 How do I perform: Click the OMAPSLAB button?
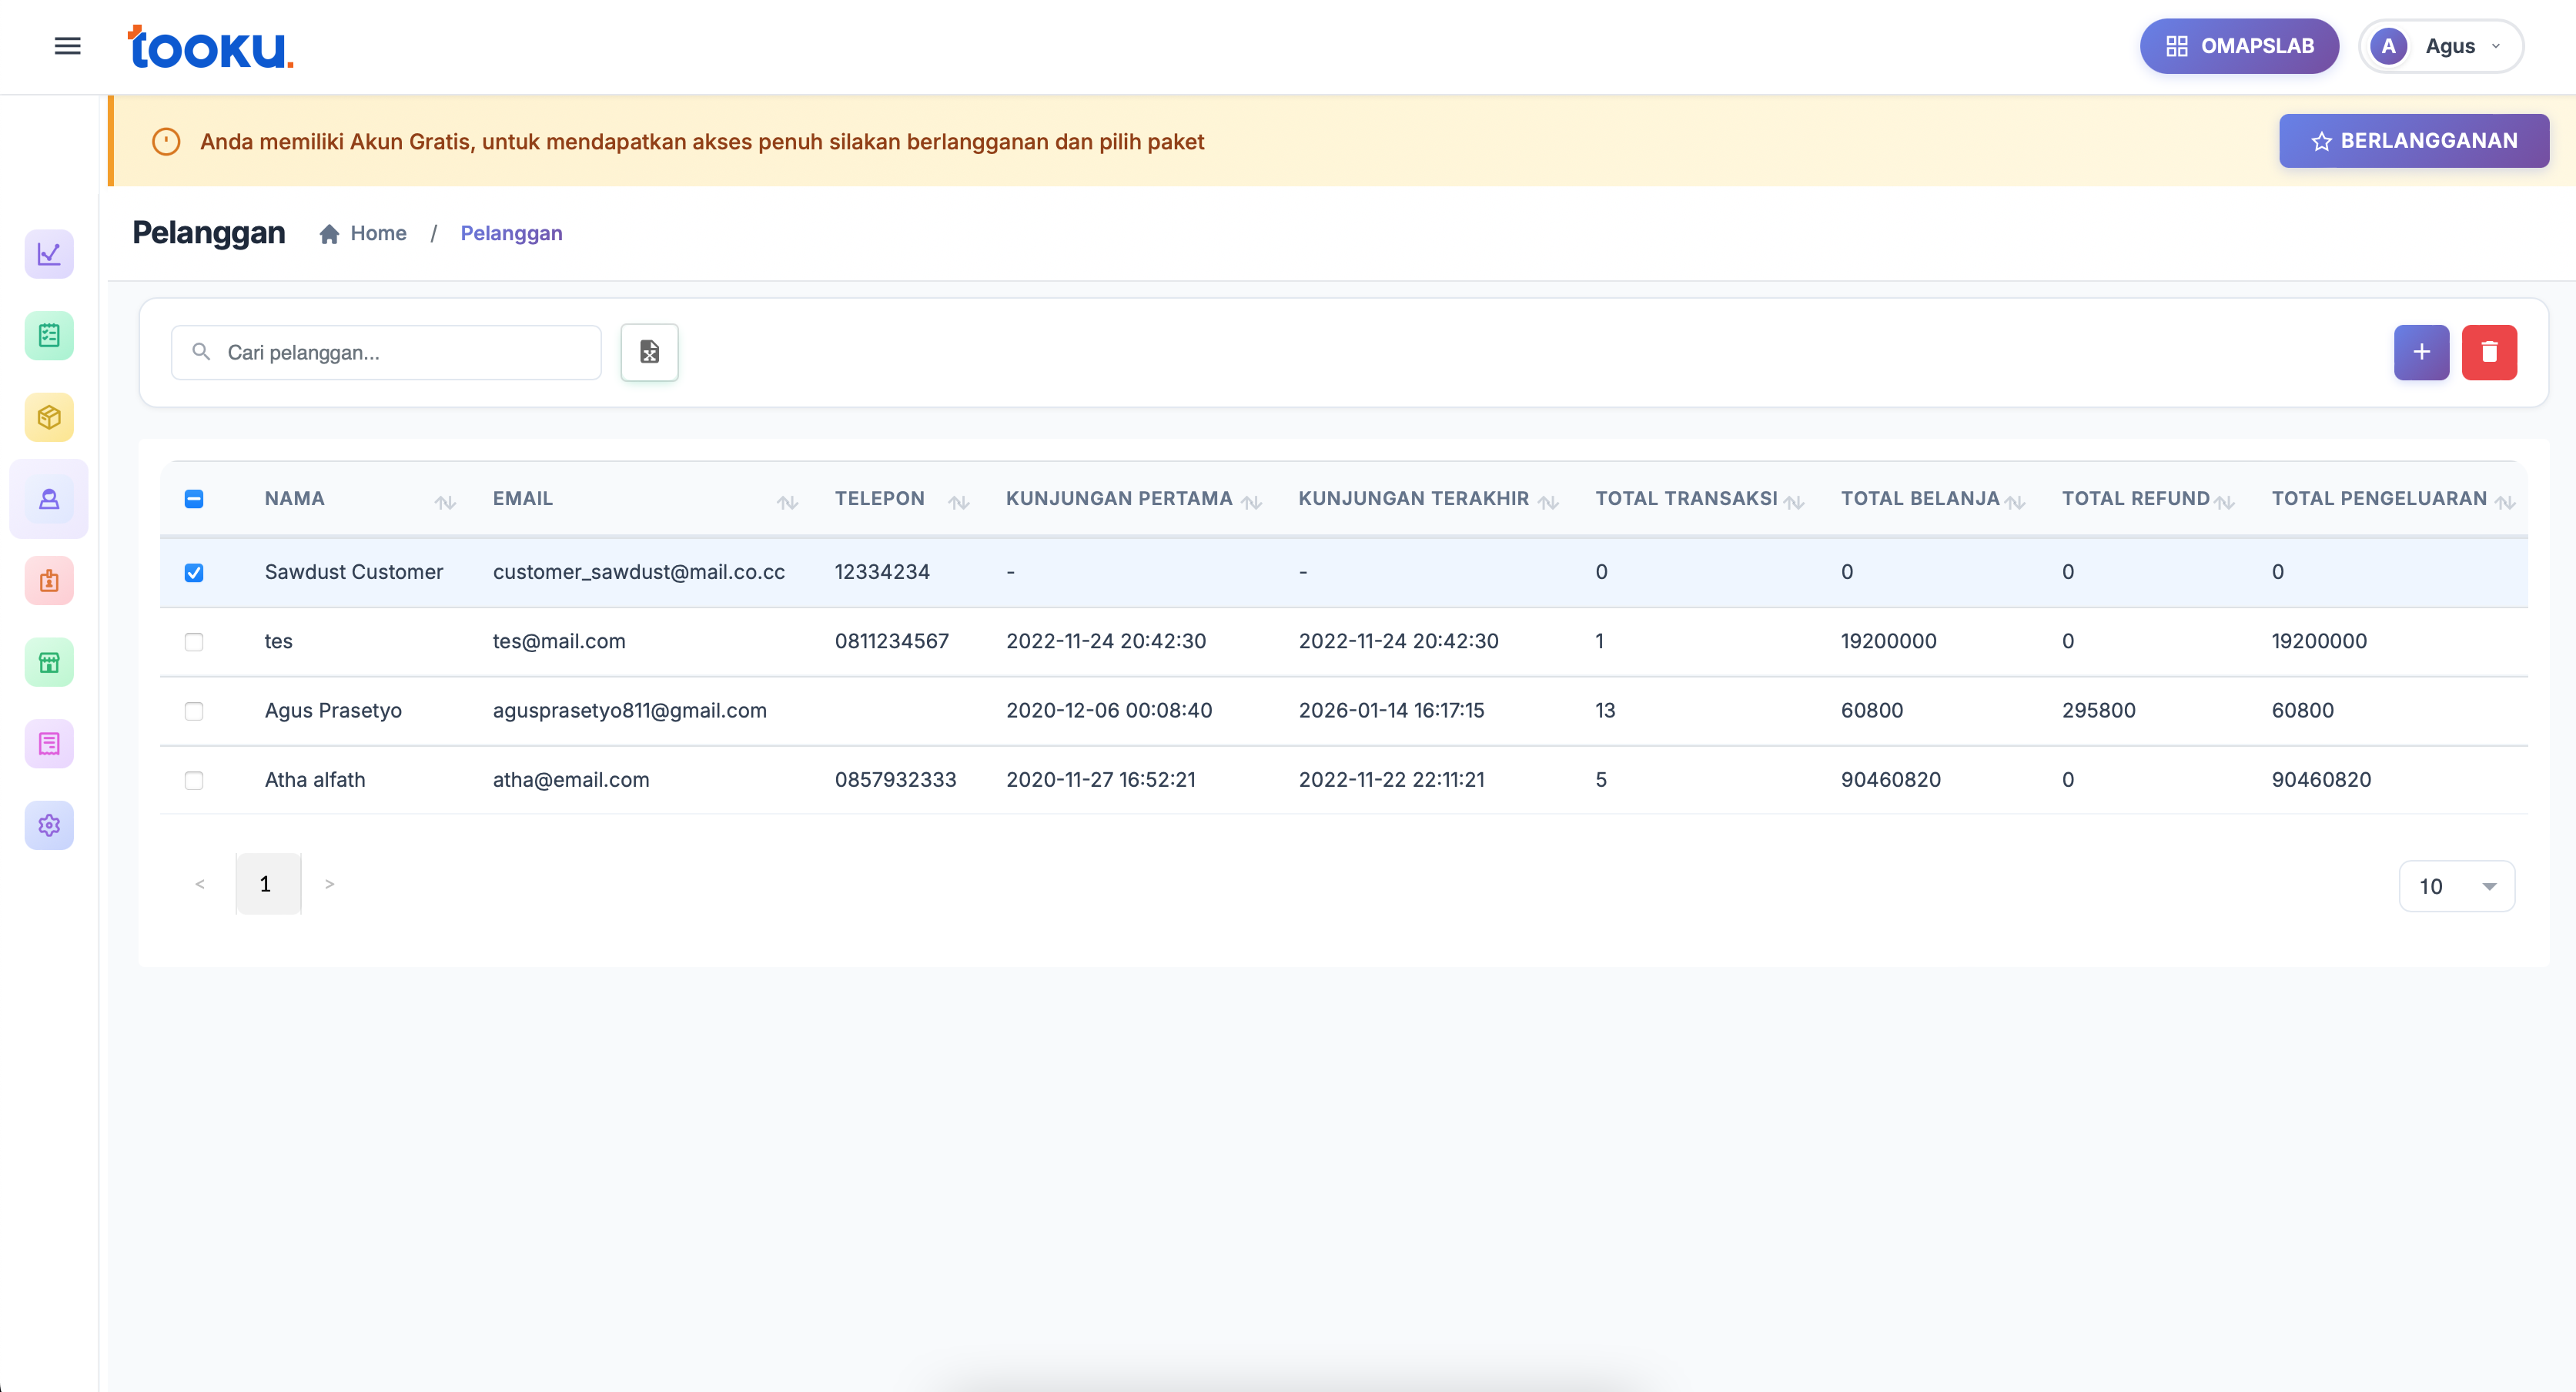[x=2238, y=46]
